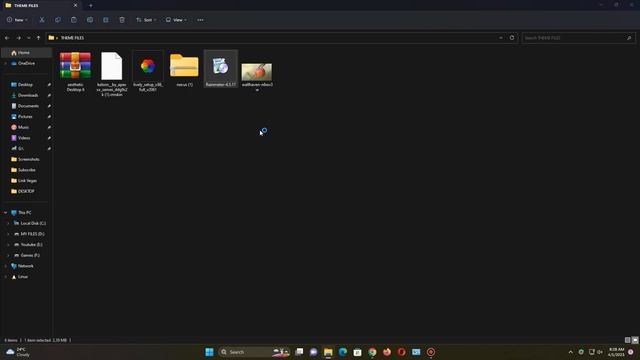This screenshot has width=640, height=360.
Task: Expand the OneDrive tree node
Action: pyautogui.click(x=5, y=64)
